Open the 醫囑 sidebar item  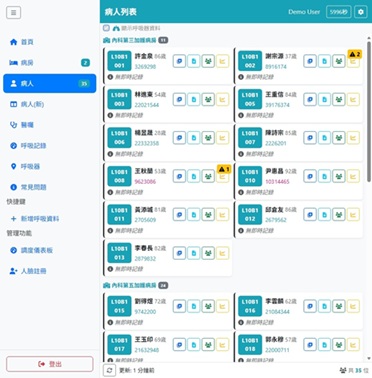click(50, 125)
